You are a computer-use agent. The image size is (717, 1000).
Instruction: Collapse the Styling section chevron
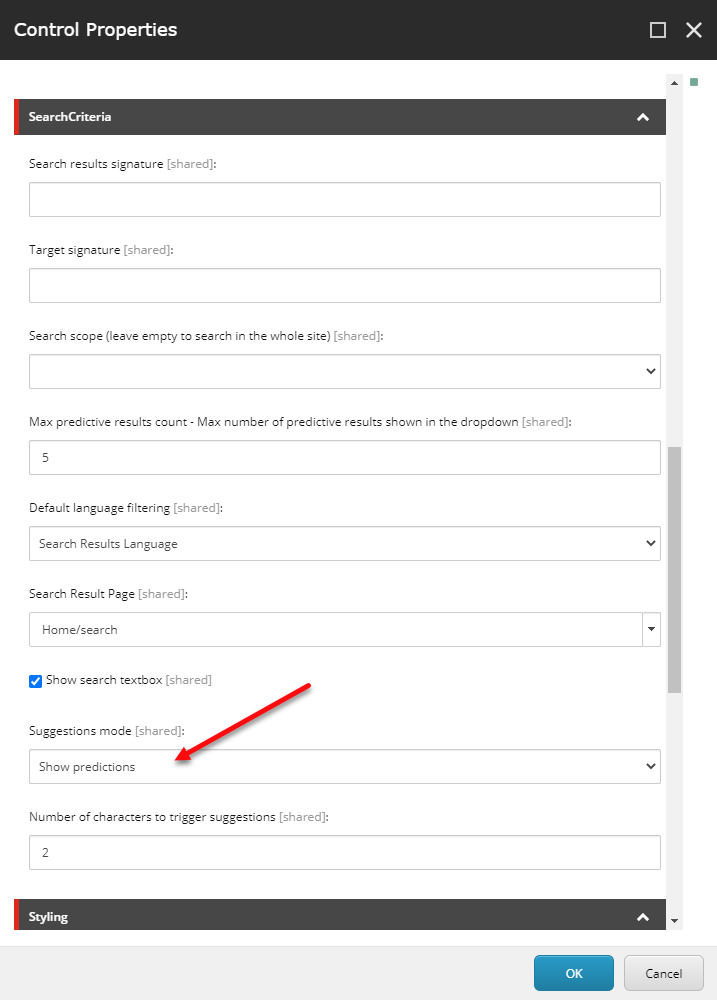tap(643, 917)
